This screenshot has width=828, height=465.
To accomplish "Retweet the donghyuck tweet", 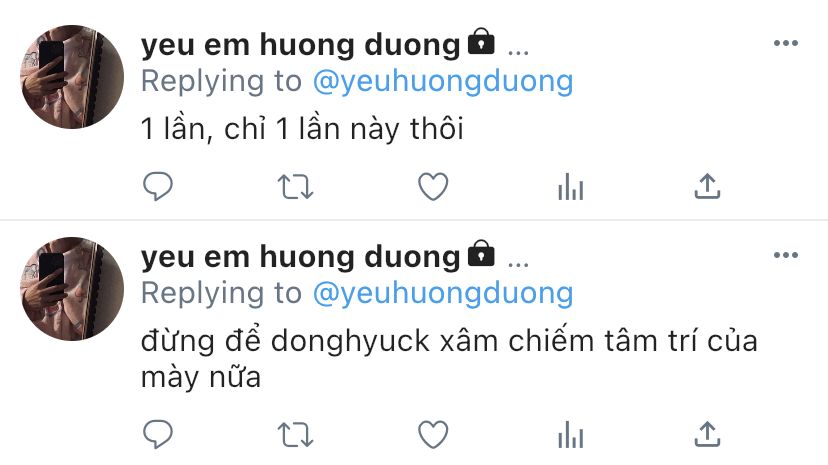I will click(296, 435).
